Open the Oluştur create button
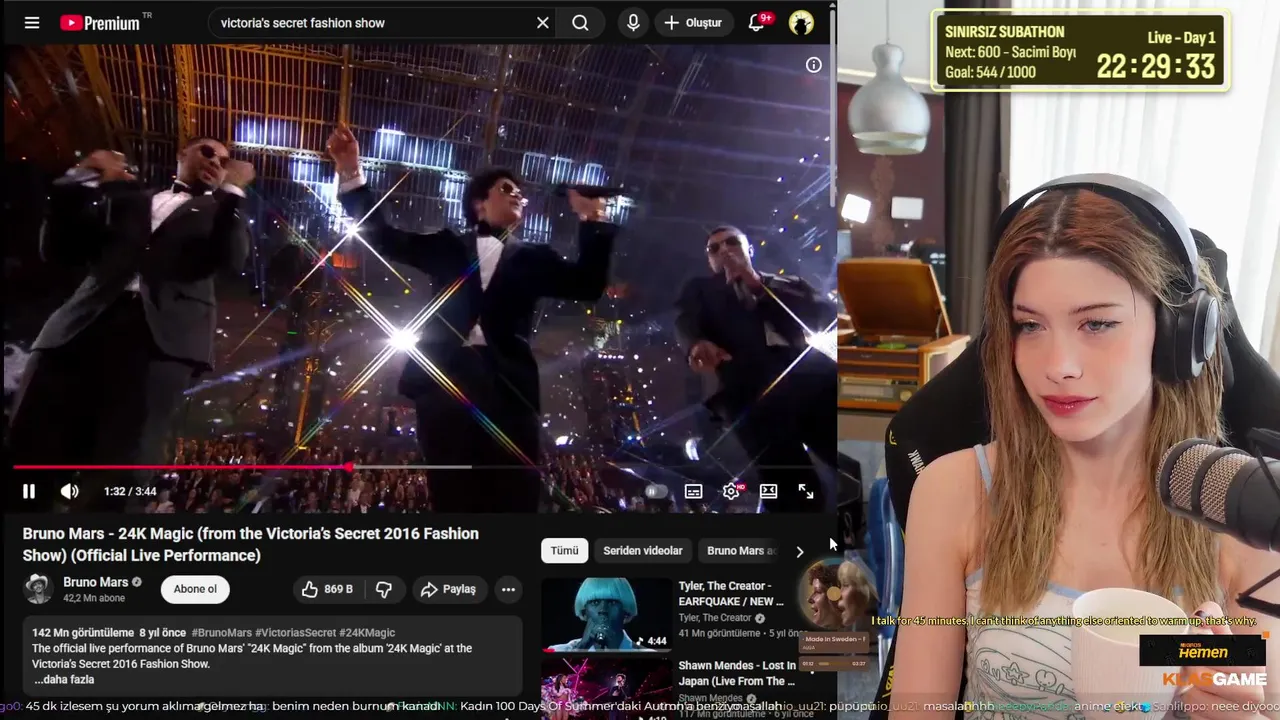 pos(693,23)
